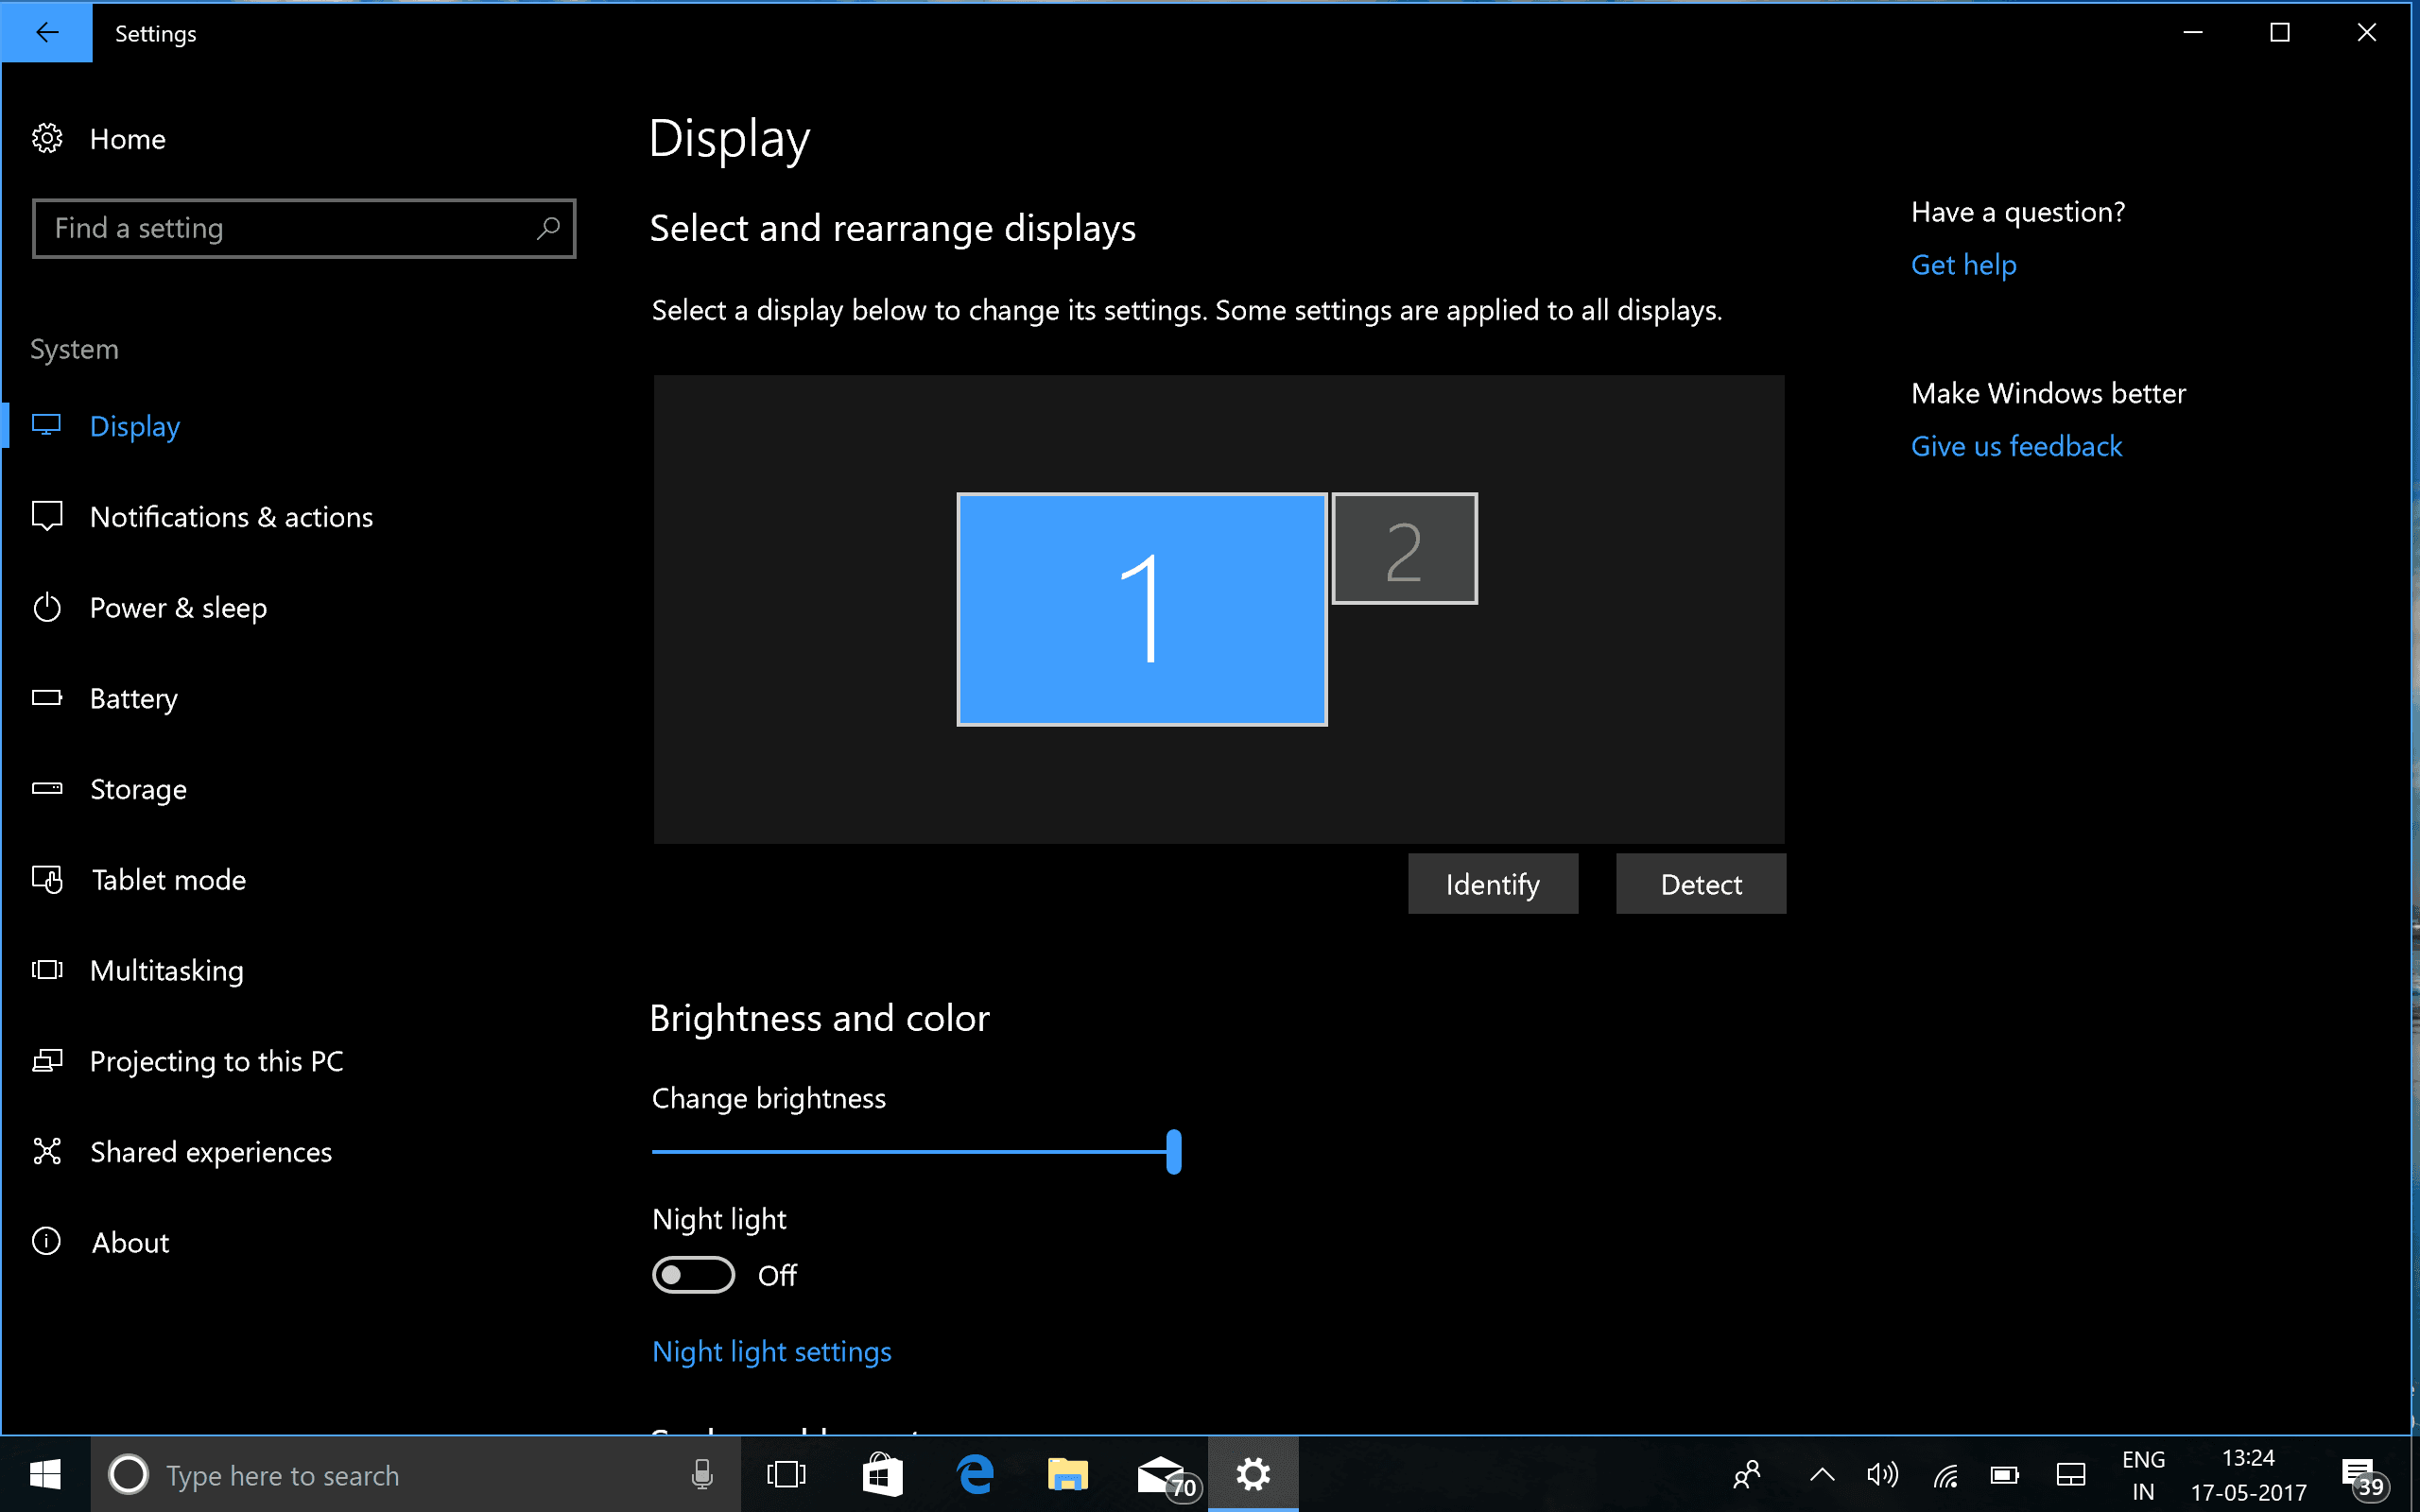Click the Display settings icon in sidebar
Screen dimensions: 2420x1512
tap(47, 425)
